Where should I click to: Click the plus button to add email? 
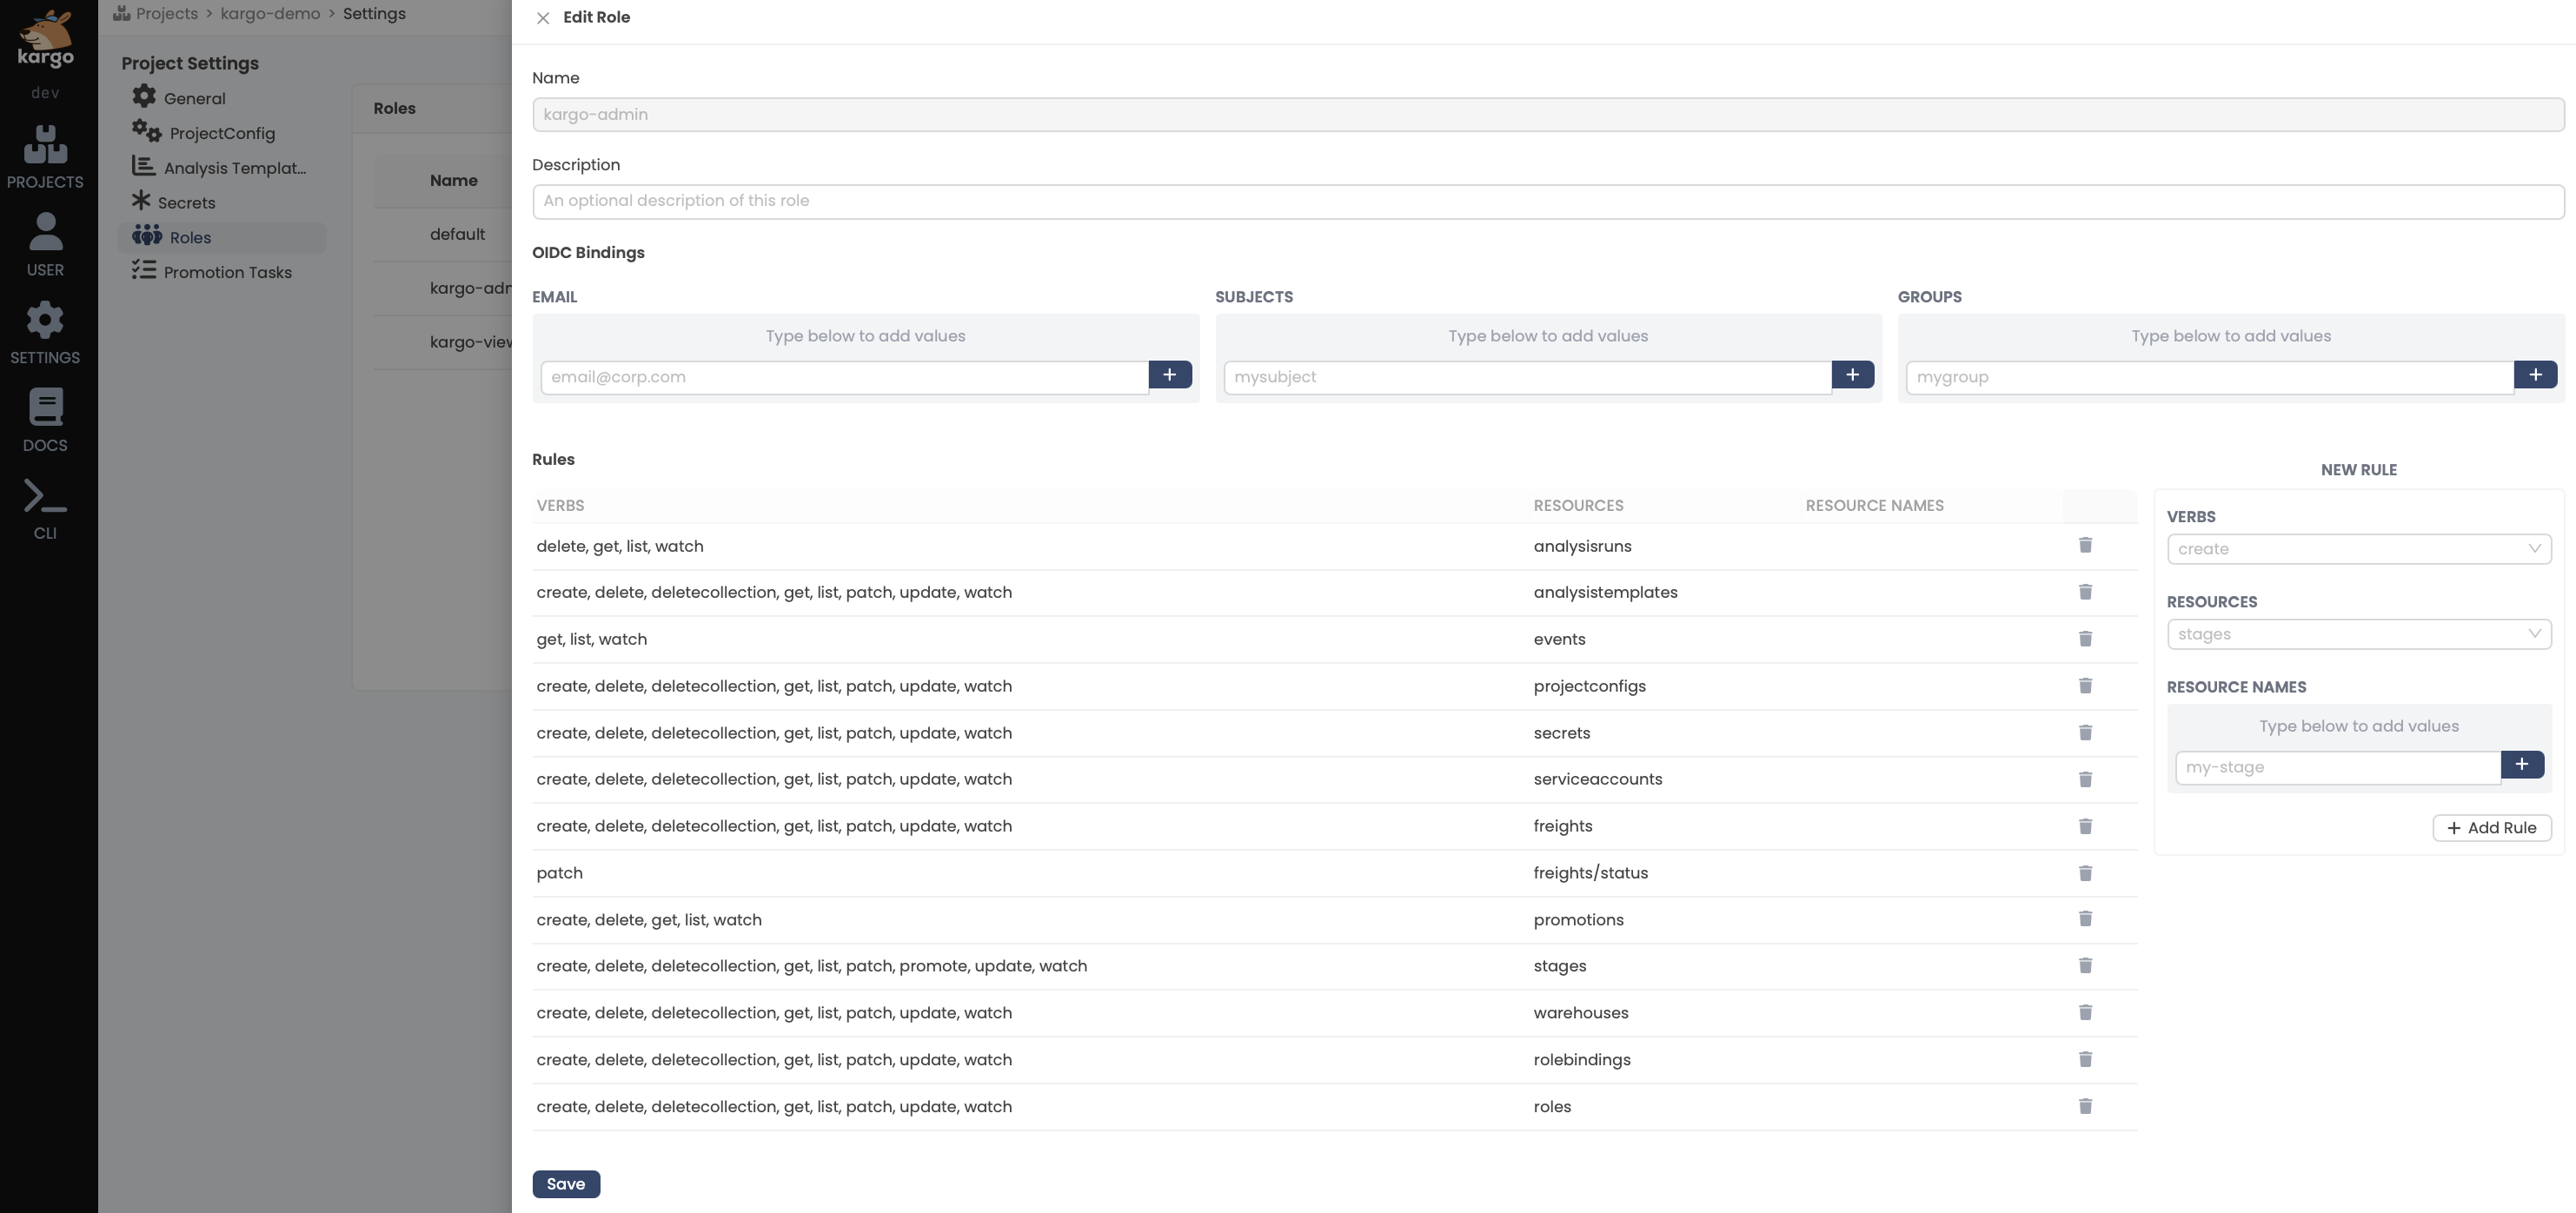click(1169, 375)
